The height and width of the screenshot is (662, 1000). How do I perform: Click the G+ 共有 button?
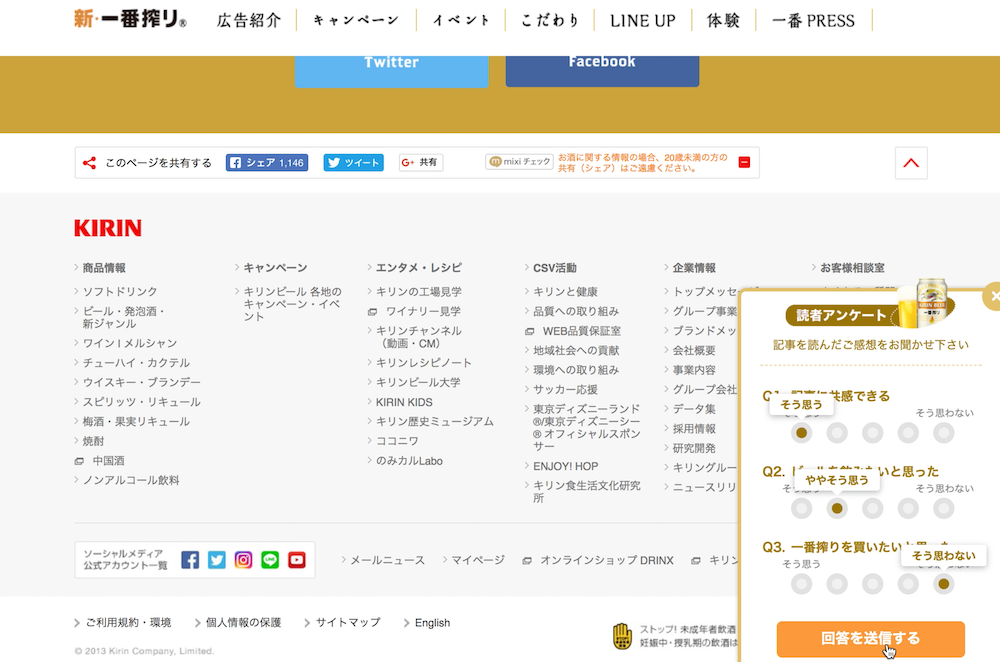(x=421, y=163)
